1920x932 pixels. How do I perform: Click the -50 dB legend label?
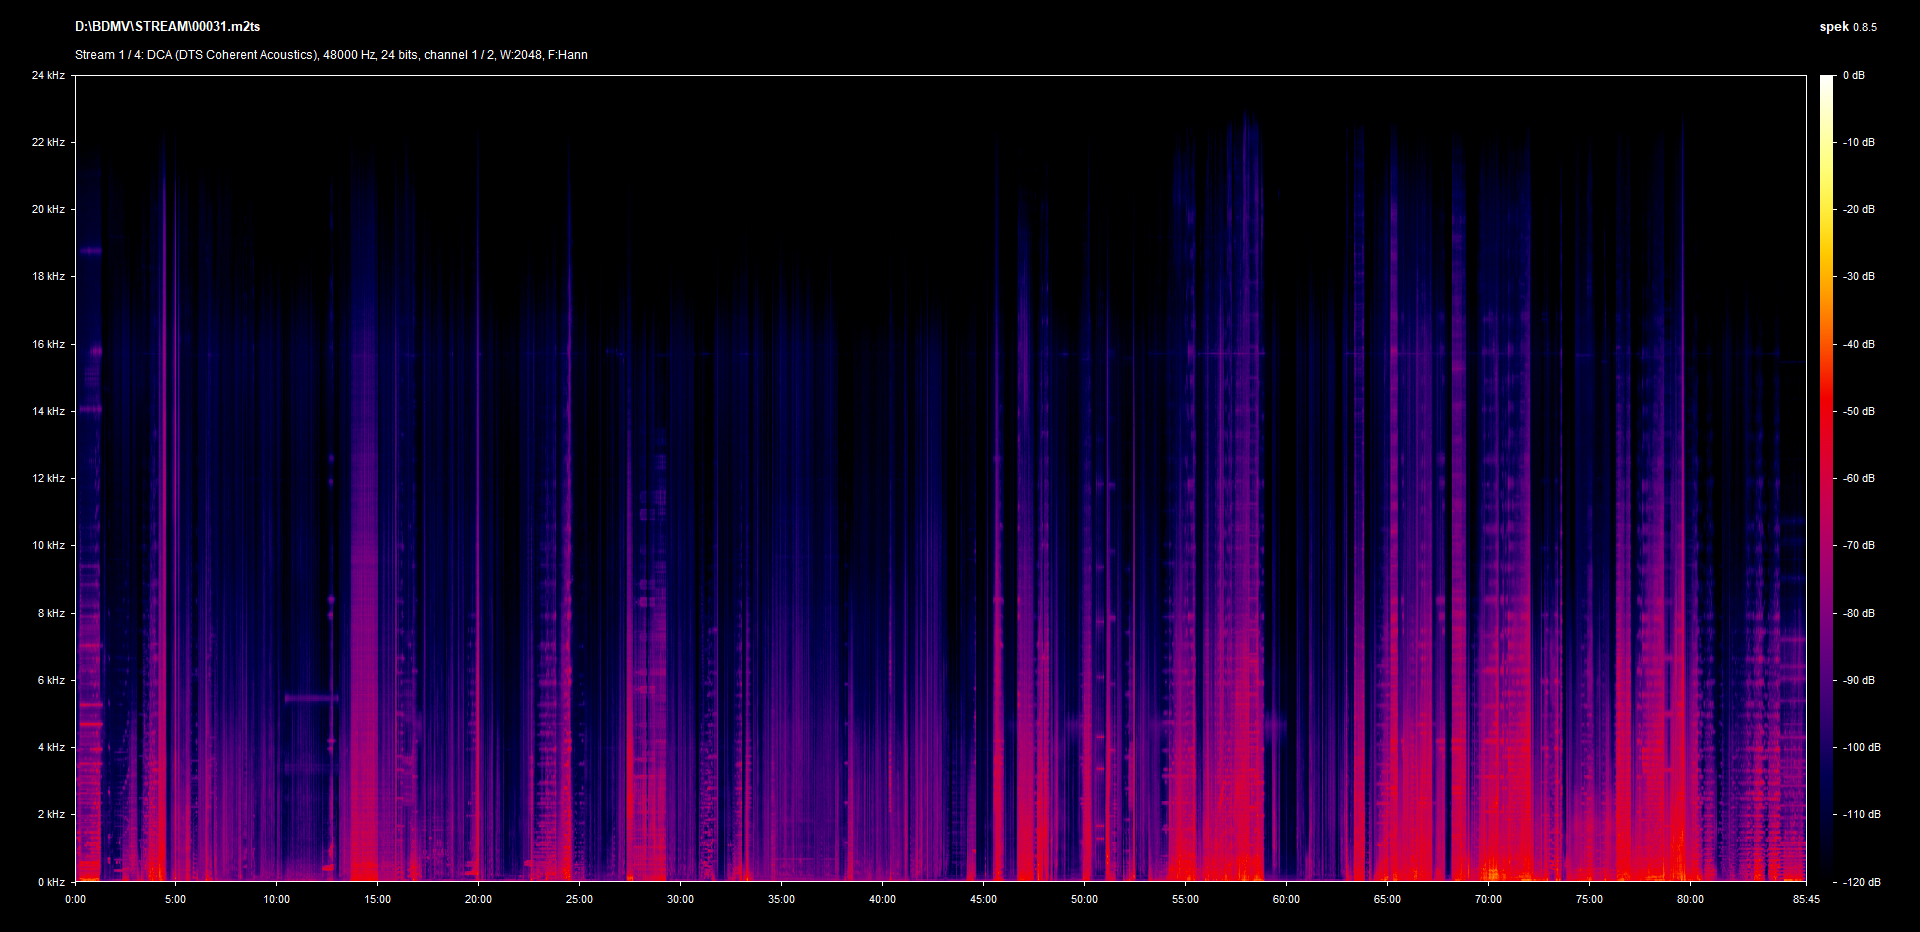1859,411
